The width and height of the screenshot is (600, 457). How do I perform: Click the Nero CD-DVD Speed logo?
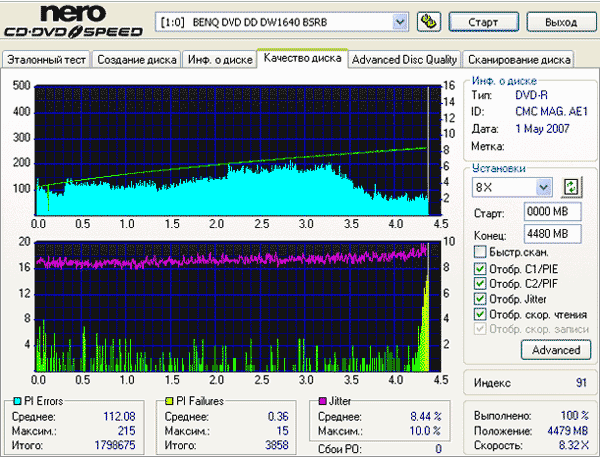(x=73, y=22)
